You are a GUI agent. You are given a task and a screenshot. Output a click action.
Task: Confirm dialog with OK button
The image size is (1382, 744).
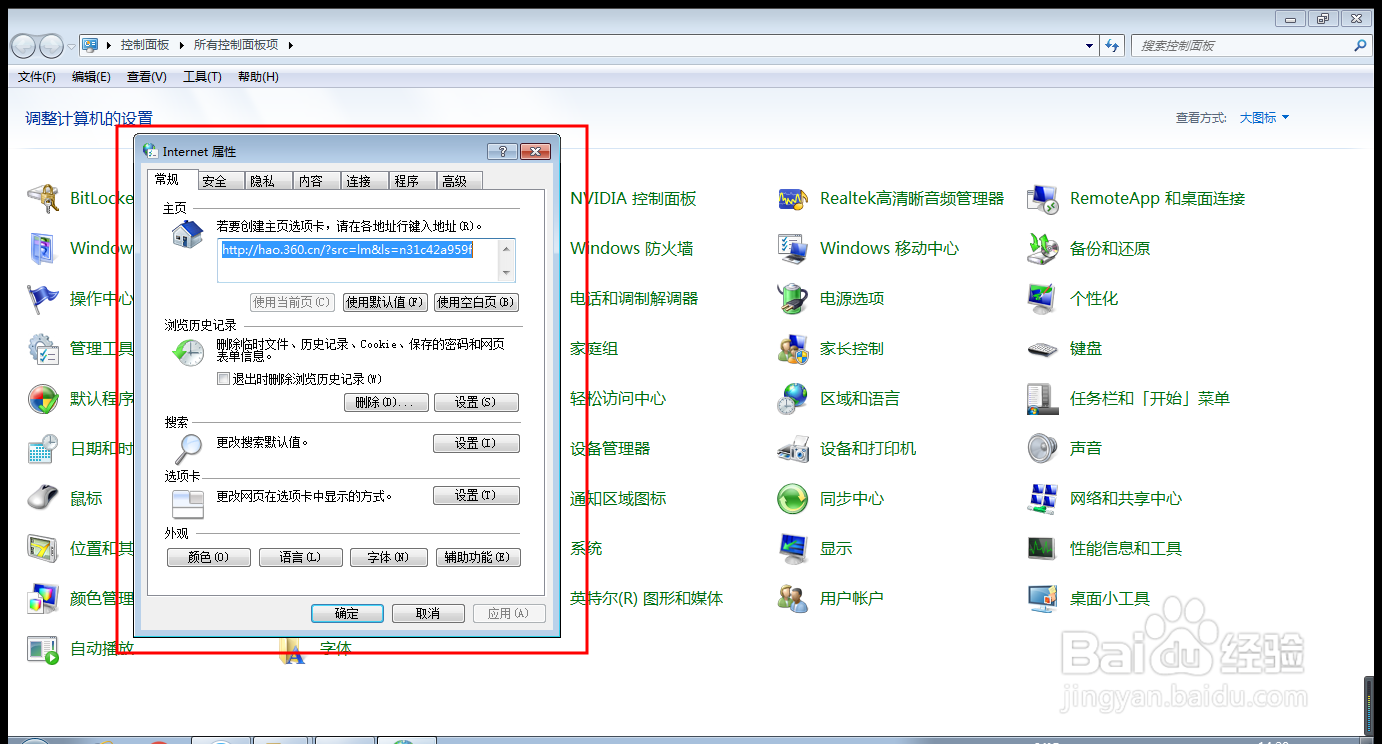(x=347, y=613)
